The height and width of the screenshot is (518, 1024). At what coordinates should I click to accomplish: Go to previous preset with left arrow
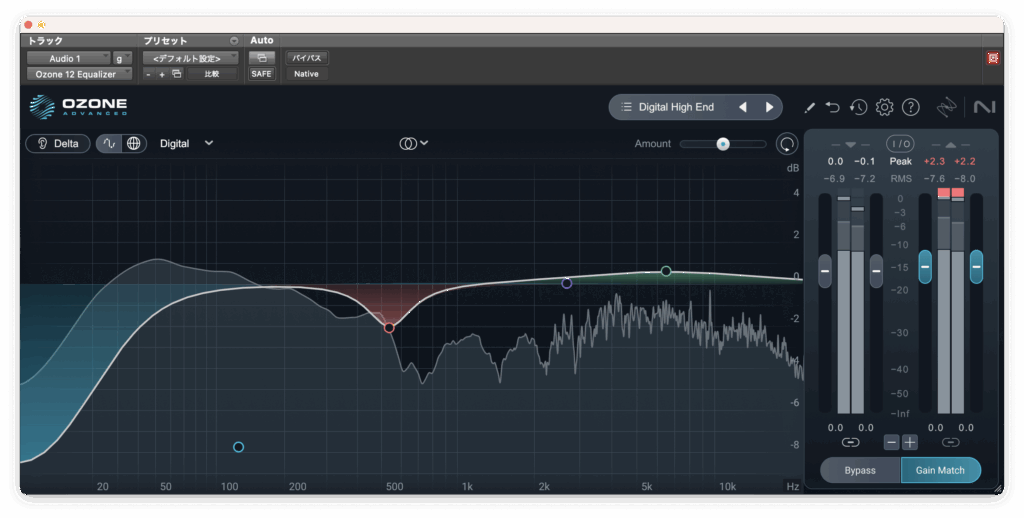pos(742,107)
